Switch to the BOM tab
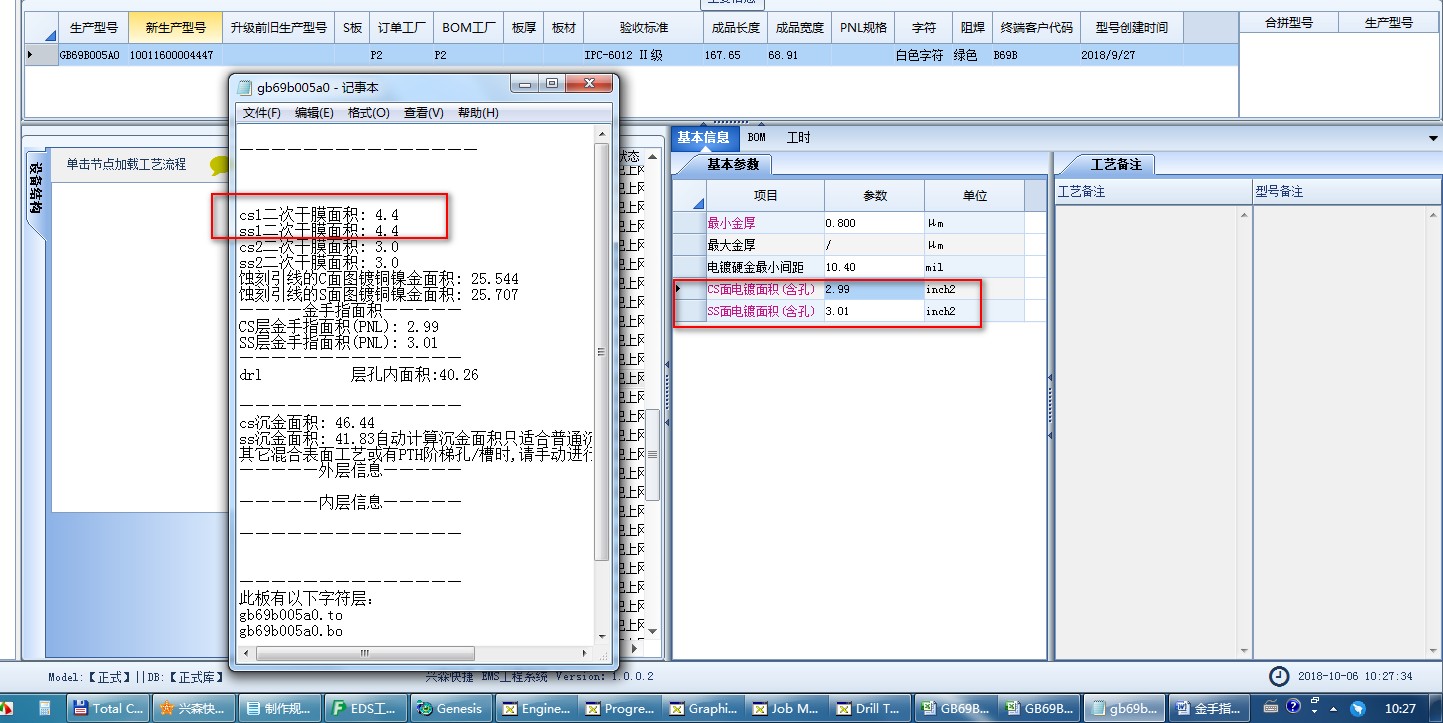1443x723 pixels. click(x=756, y=137)
